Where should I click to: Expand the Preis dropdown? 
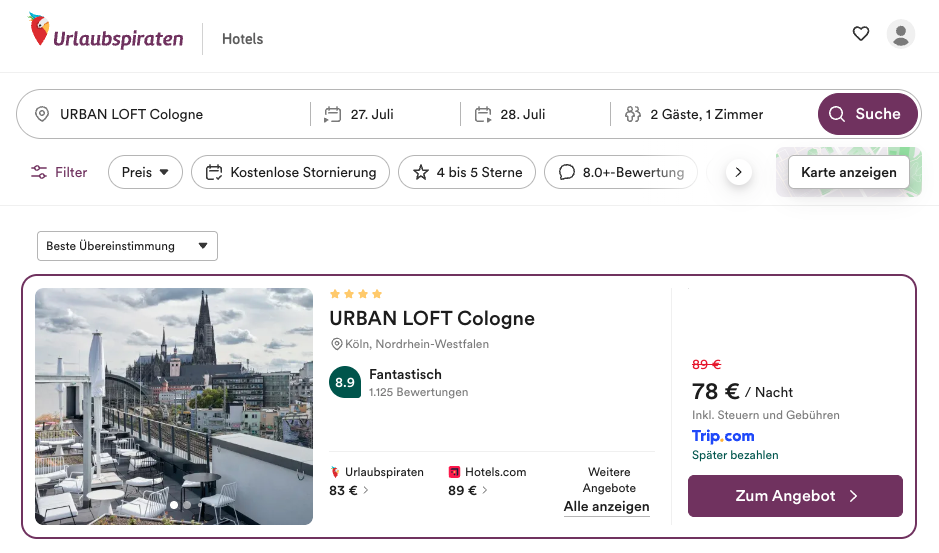tap(145, 172)
